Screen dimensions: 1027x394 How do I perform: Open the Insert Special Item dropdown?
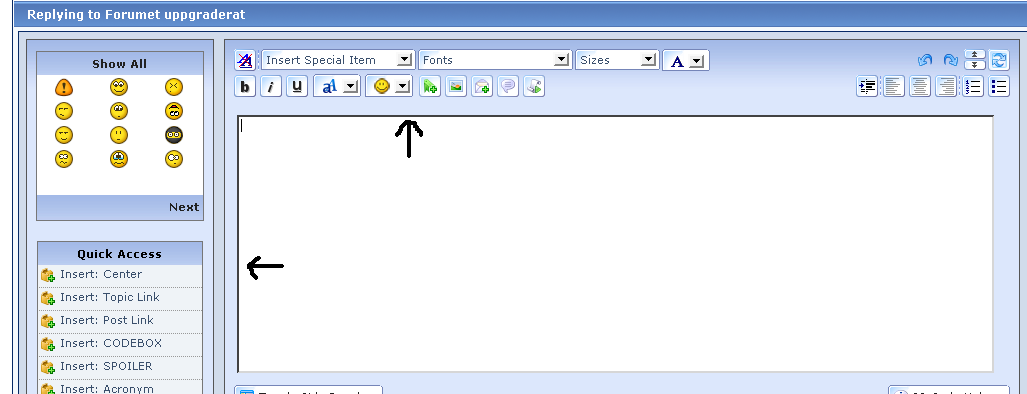point(338,60)
